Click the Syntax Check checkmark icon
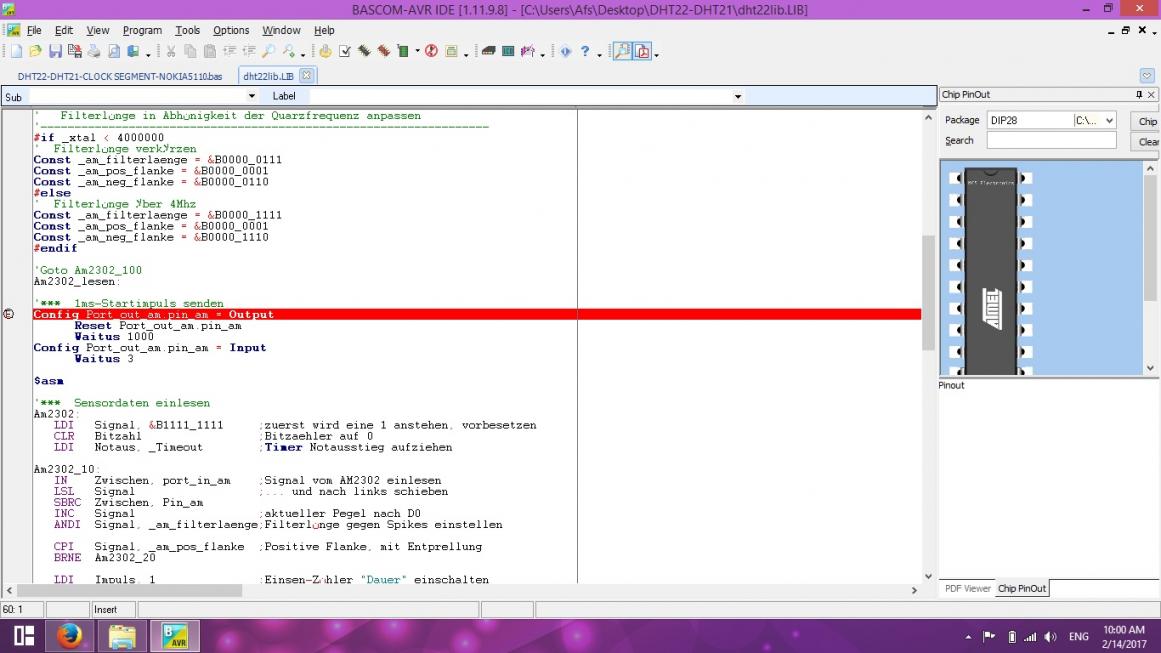This screenshot has height=653, width=1161. click(x=345, y=51)
